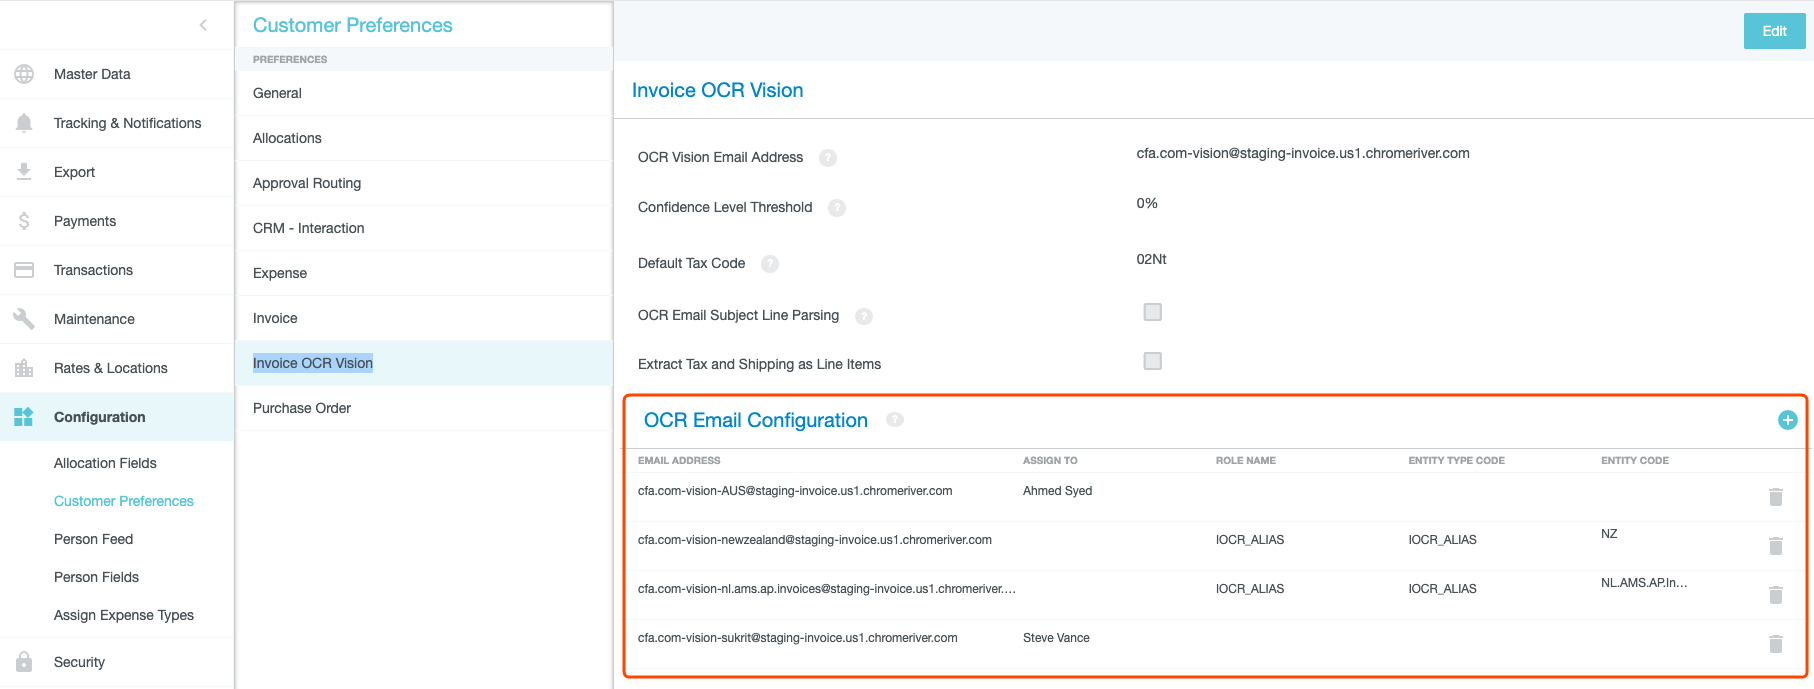Viewport: 1814px width, 689px height.
Task: Open the Person Feed link
Action: coord(93,539)
